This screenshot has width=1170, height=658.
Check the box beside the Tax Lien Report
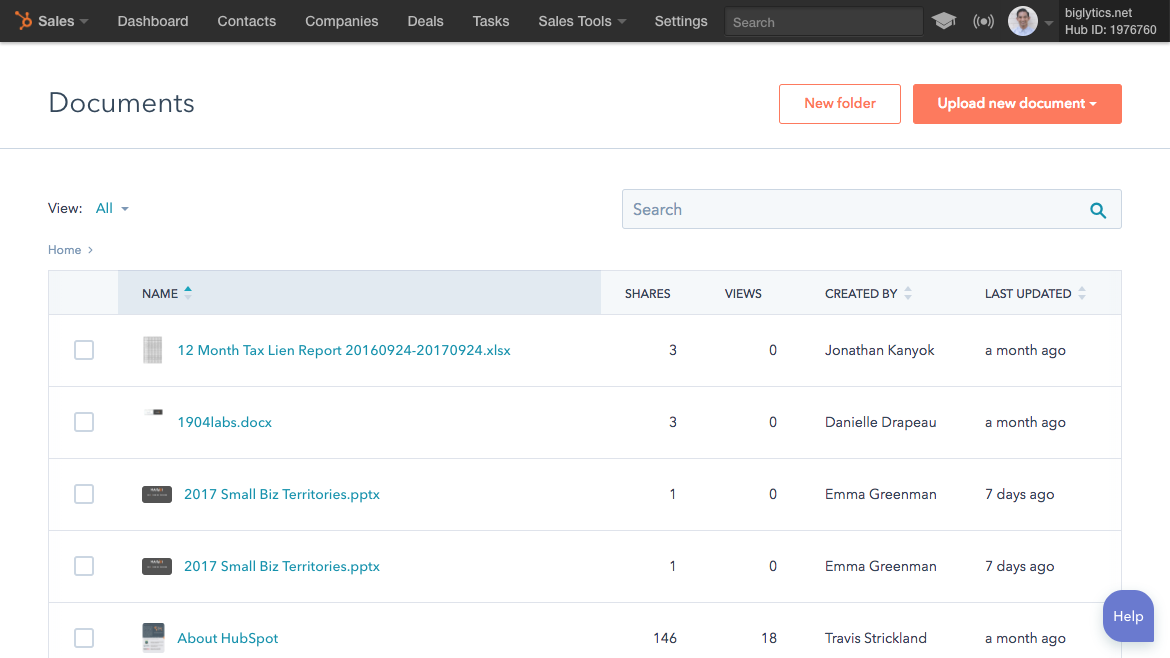point(84,350)
